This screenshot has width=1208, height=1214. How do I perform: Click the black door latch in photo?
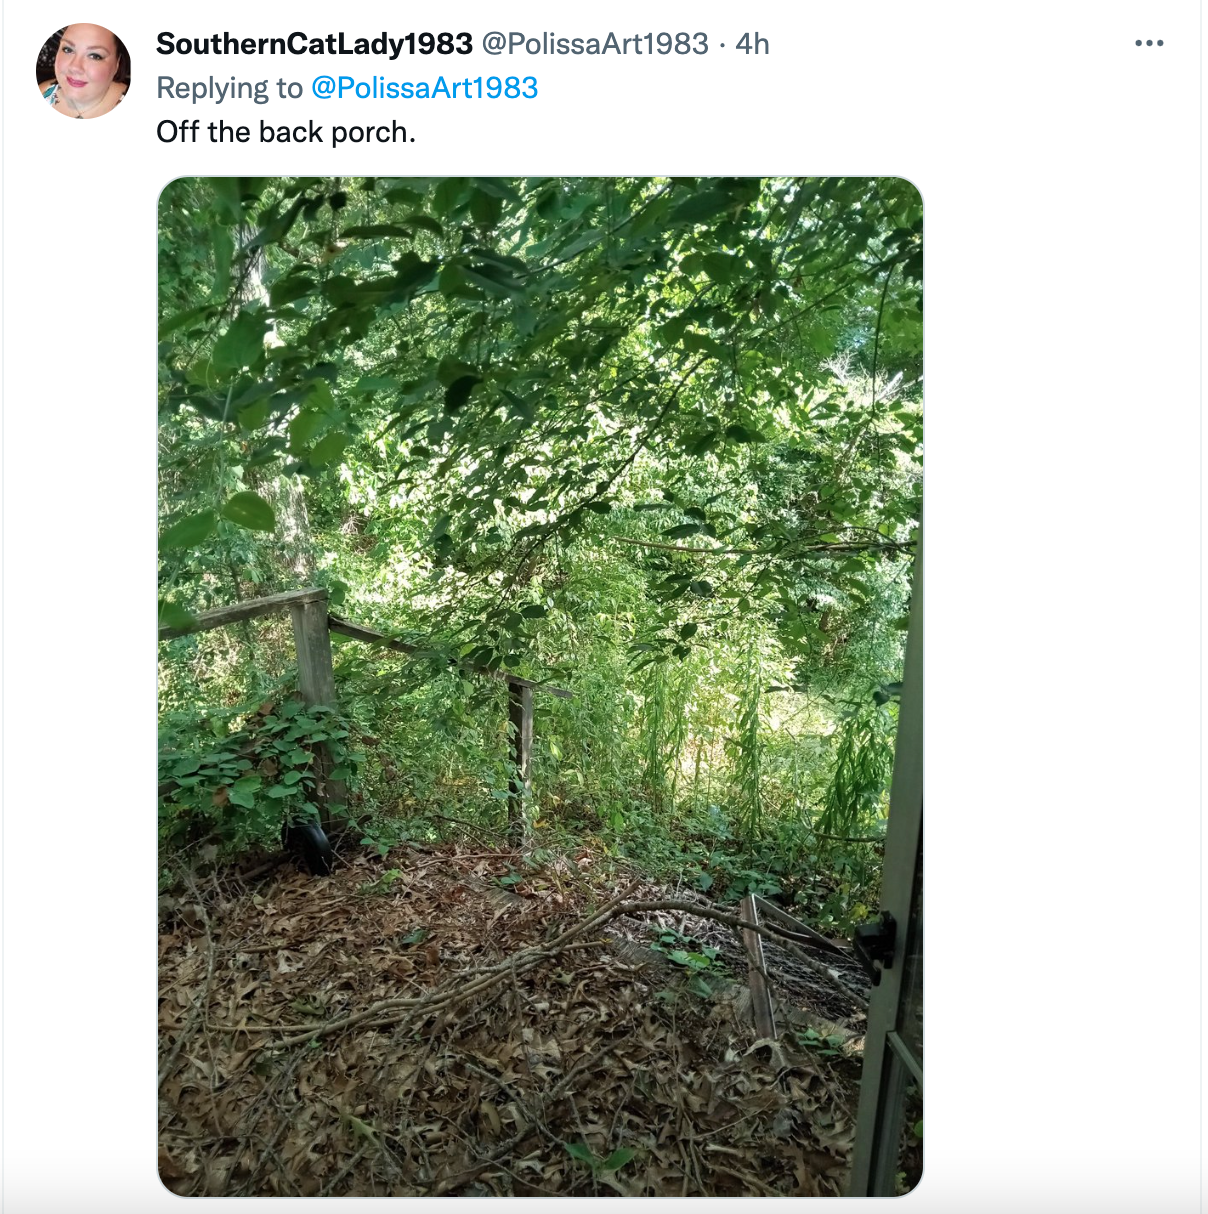point(874,945)
